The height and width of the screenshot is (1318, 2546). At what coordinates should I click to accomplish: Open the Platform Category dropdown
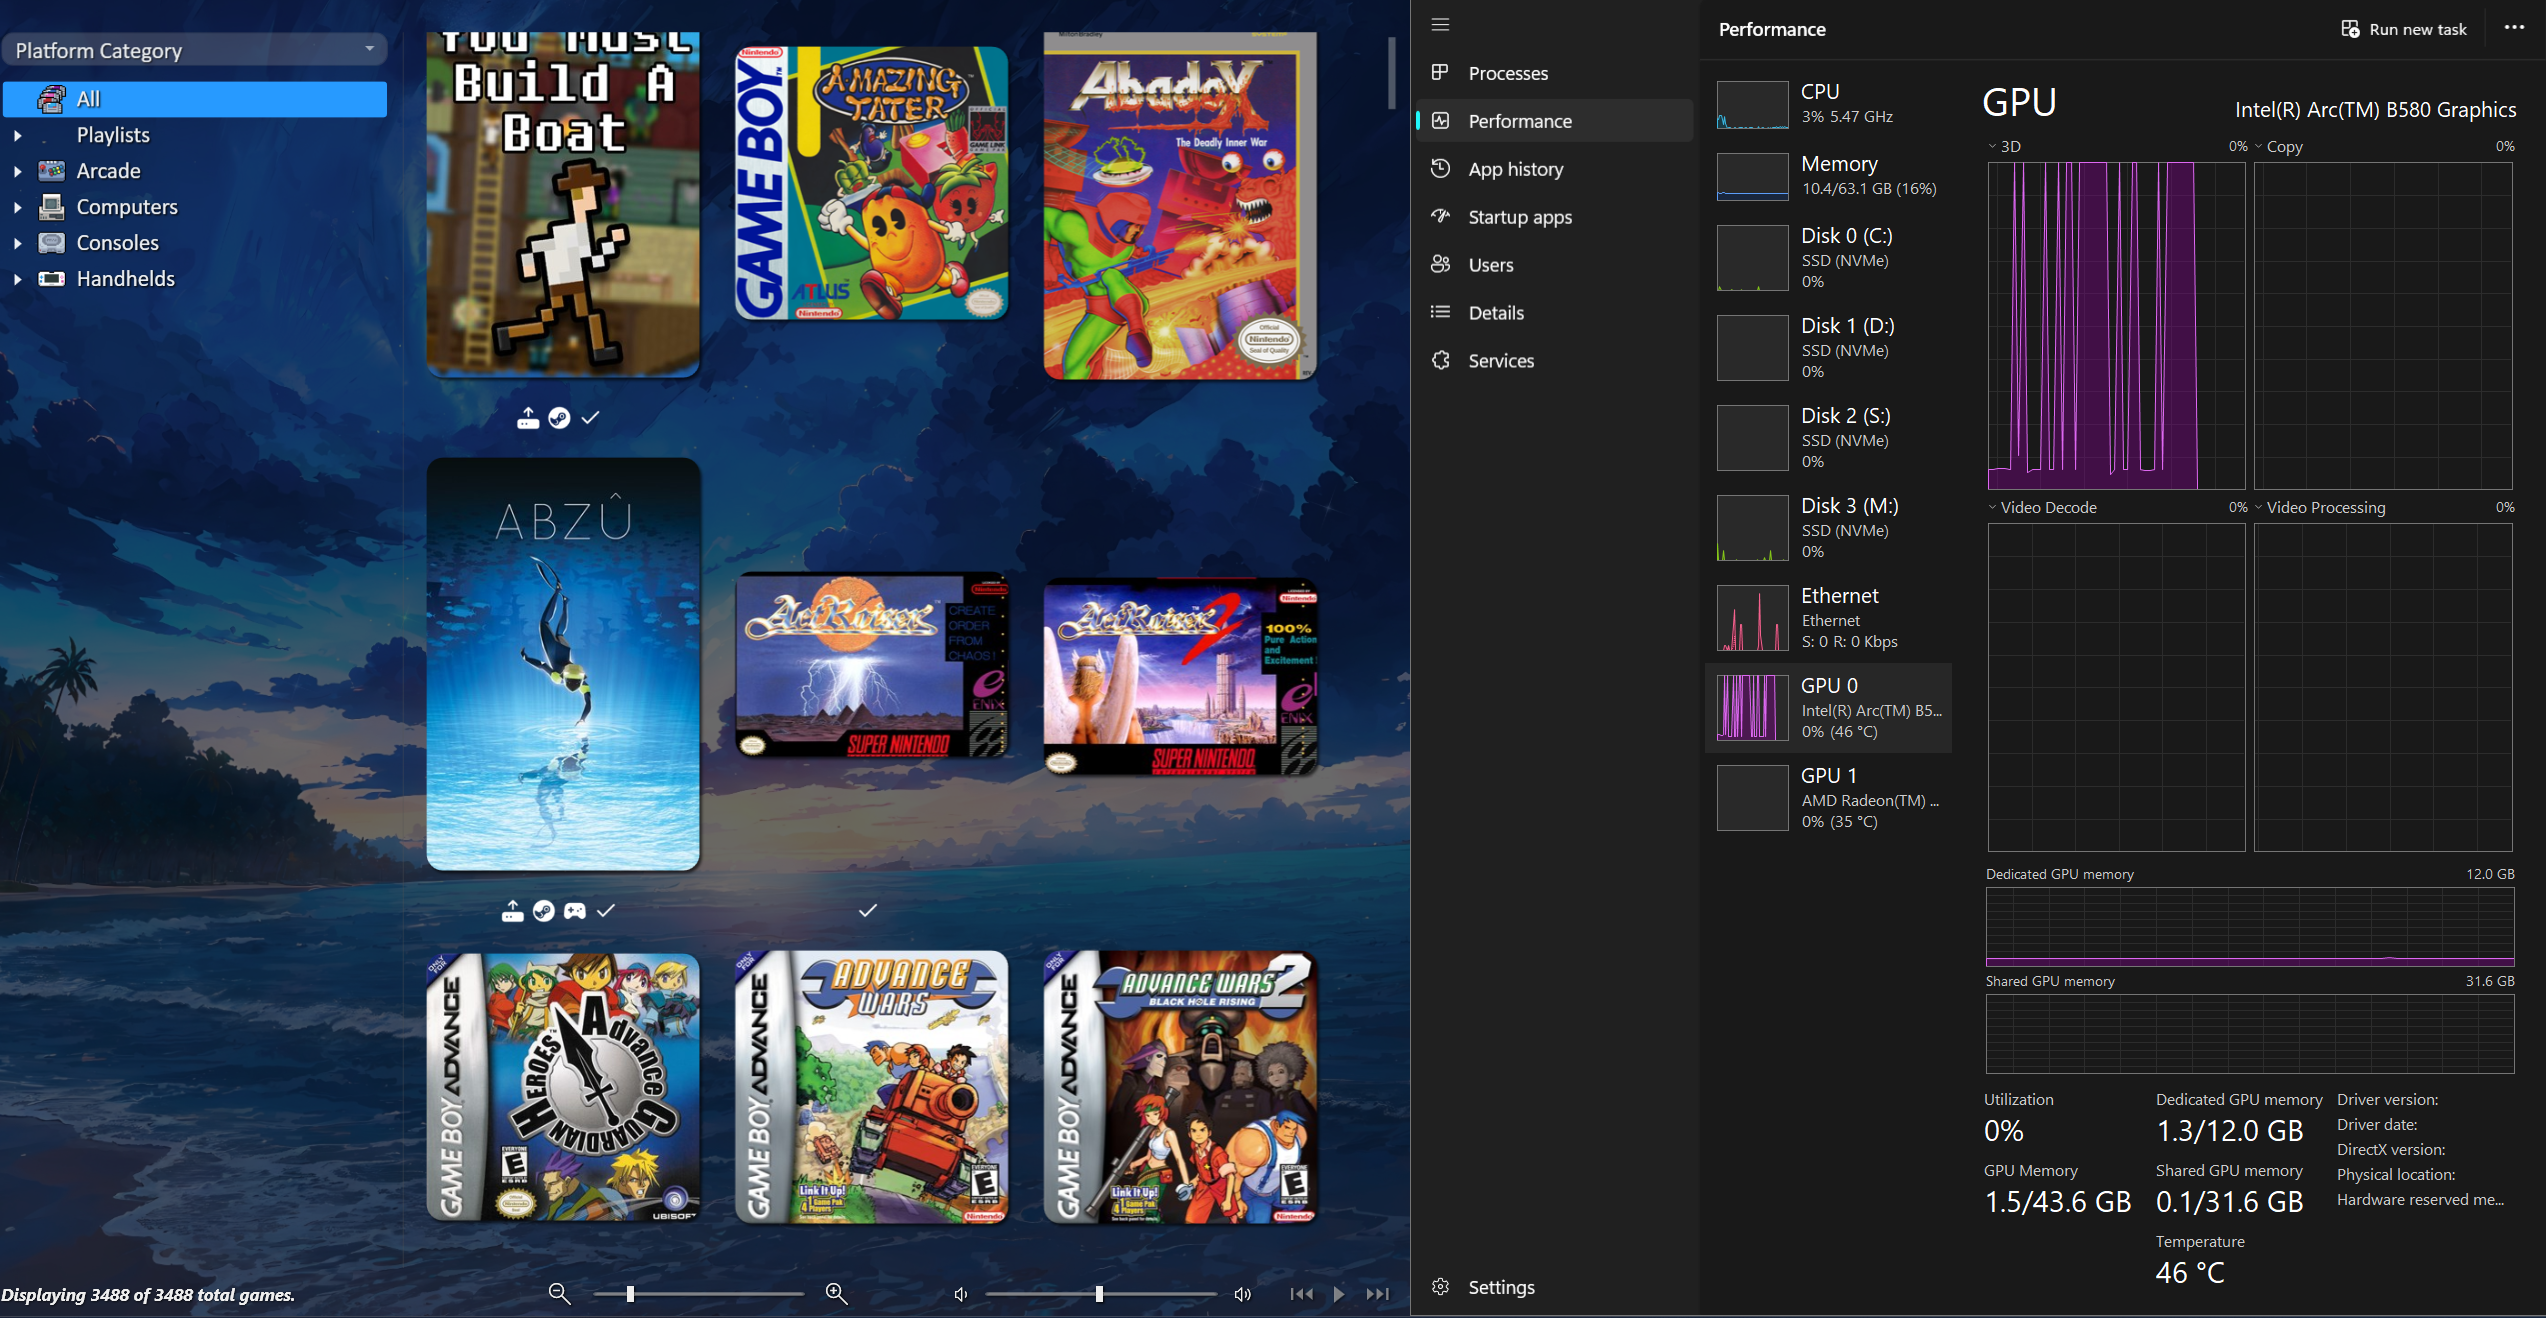click(x=195, y=50)
